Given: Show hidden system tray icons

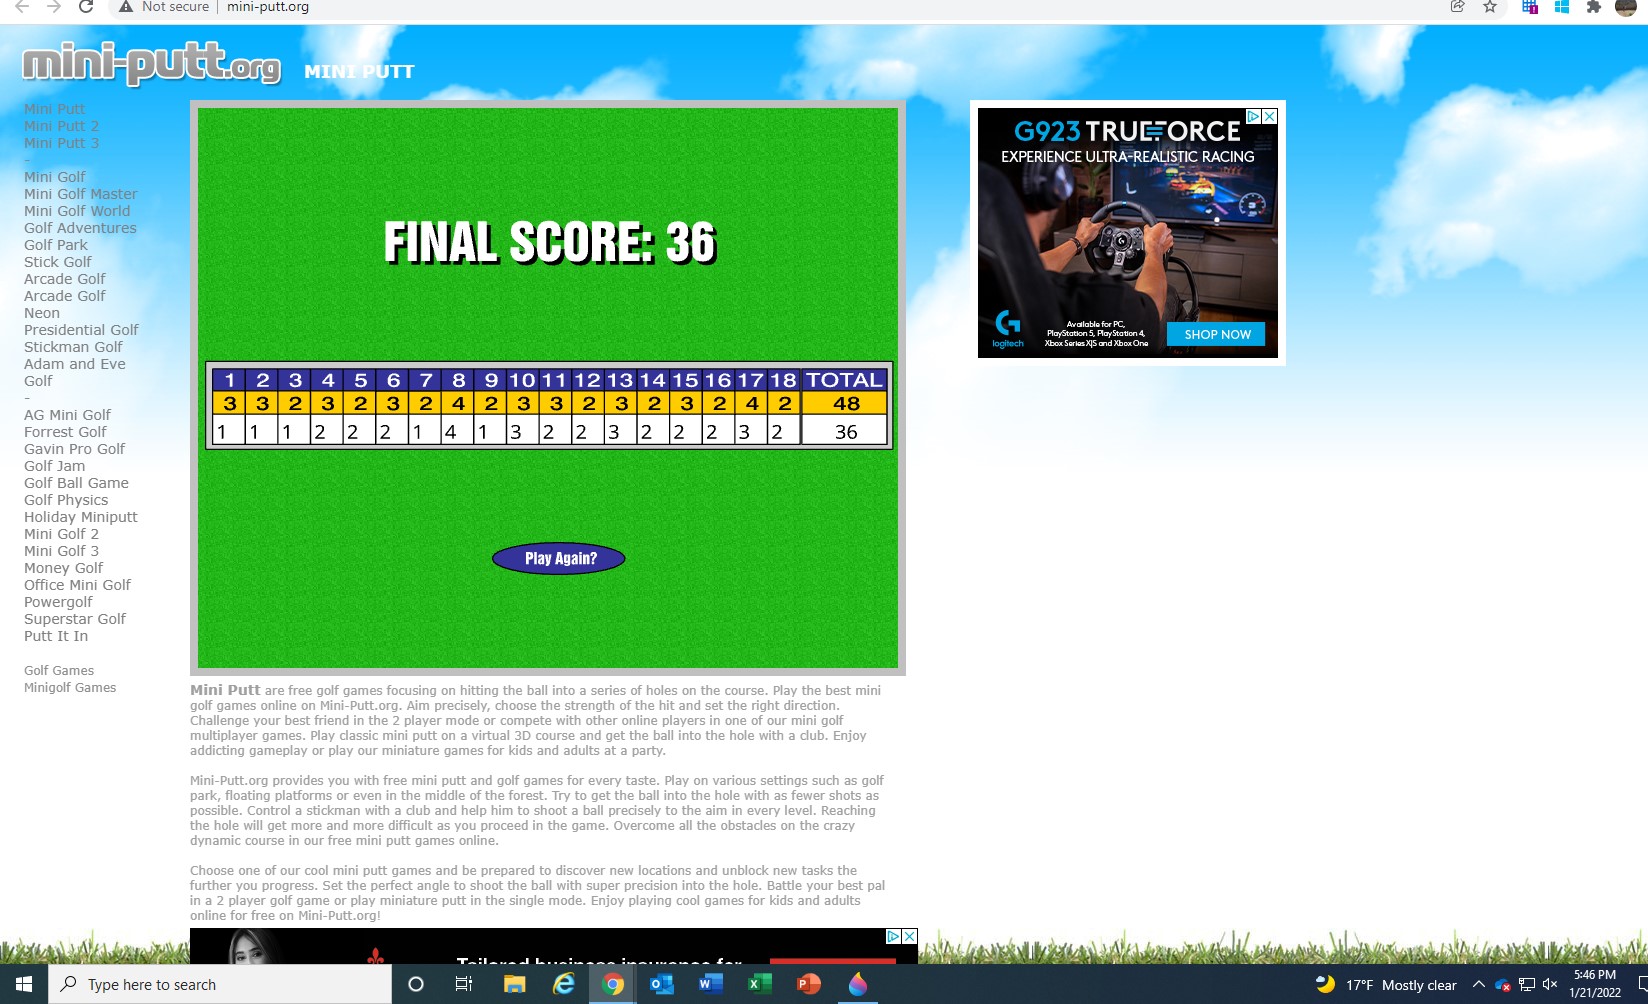Looking at the screenshot, I should click(1479, 984).
